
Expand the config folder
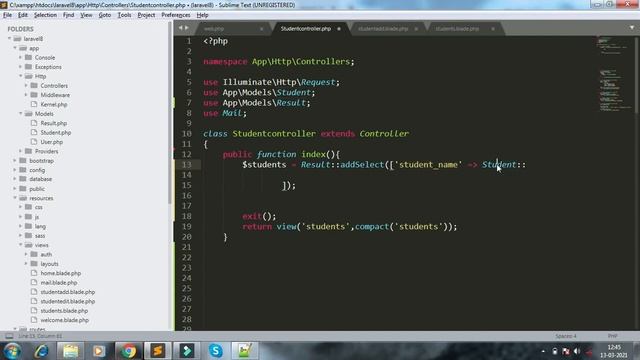(15, 170)
